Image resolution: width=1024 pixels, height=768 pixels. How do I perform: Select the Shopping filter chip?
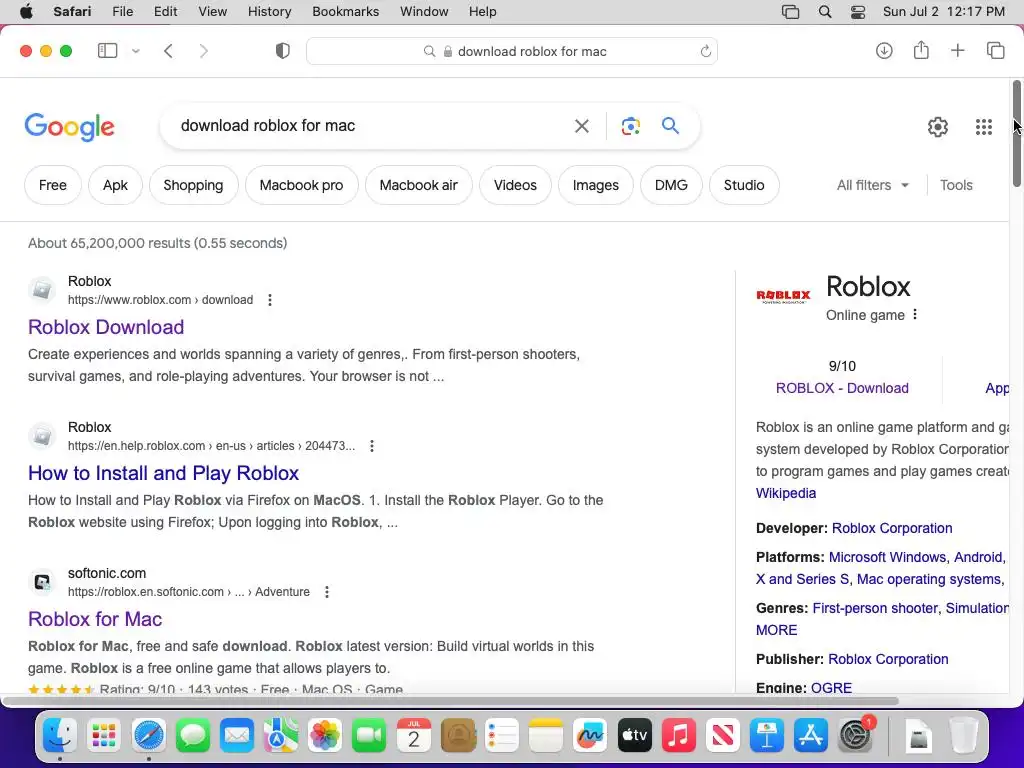[193, 185]
